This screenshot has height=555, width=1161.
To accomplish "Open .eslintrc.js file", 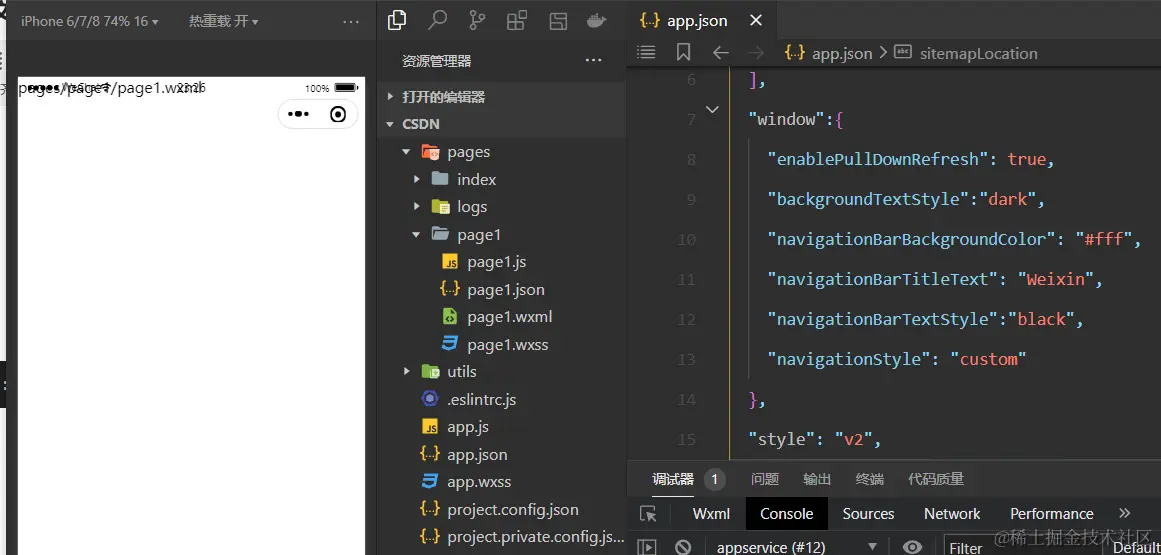I will coord(481,400).
